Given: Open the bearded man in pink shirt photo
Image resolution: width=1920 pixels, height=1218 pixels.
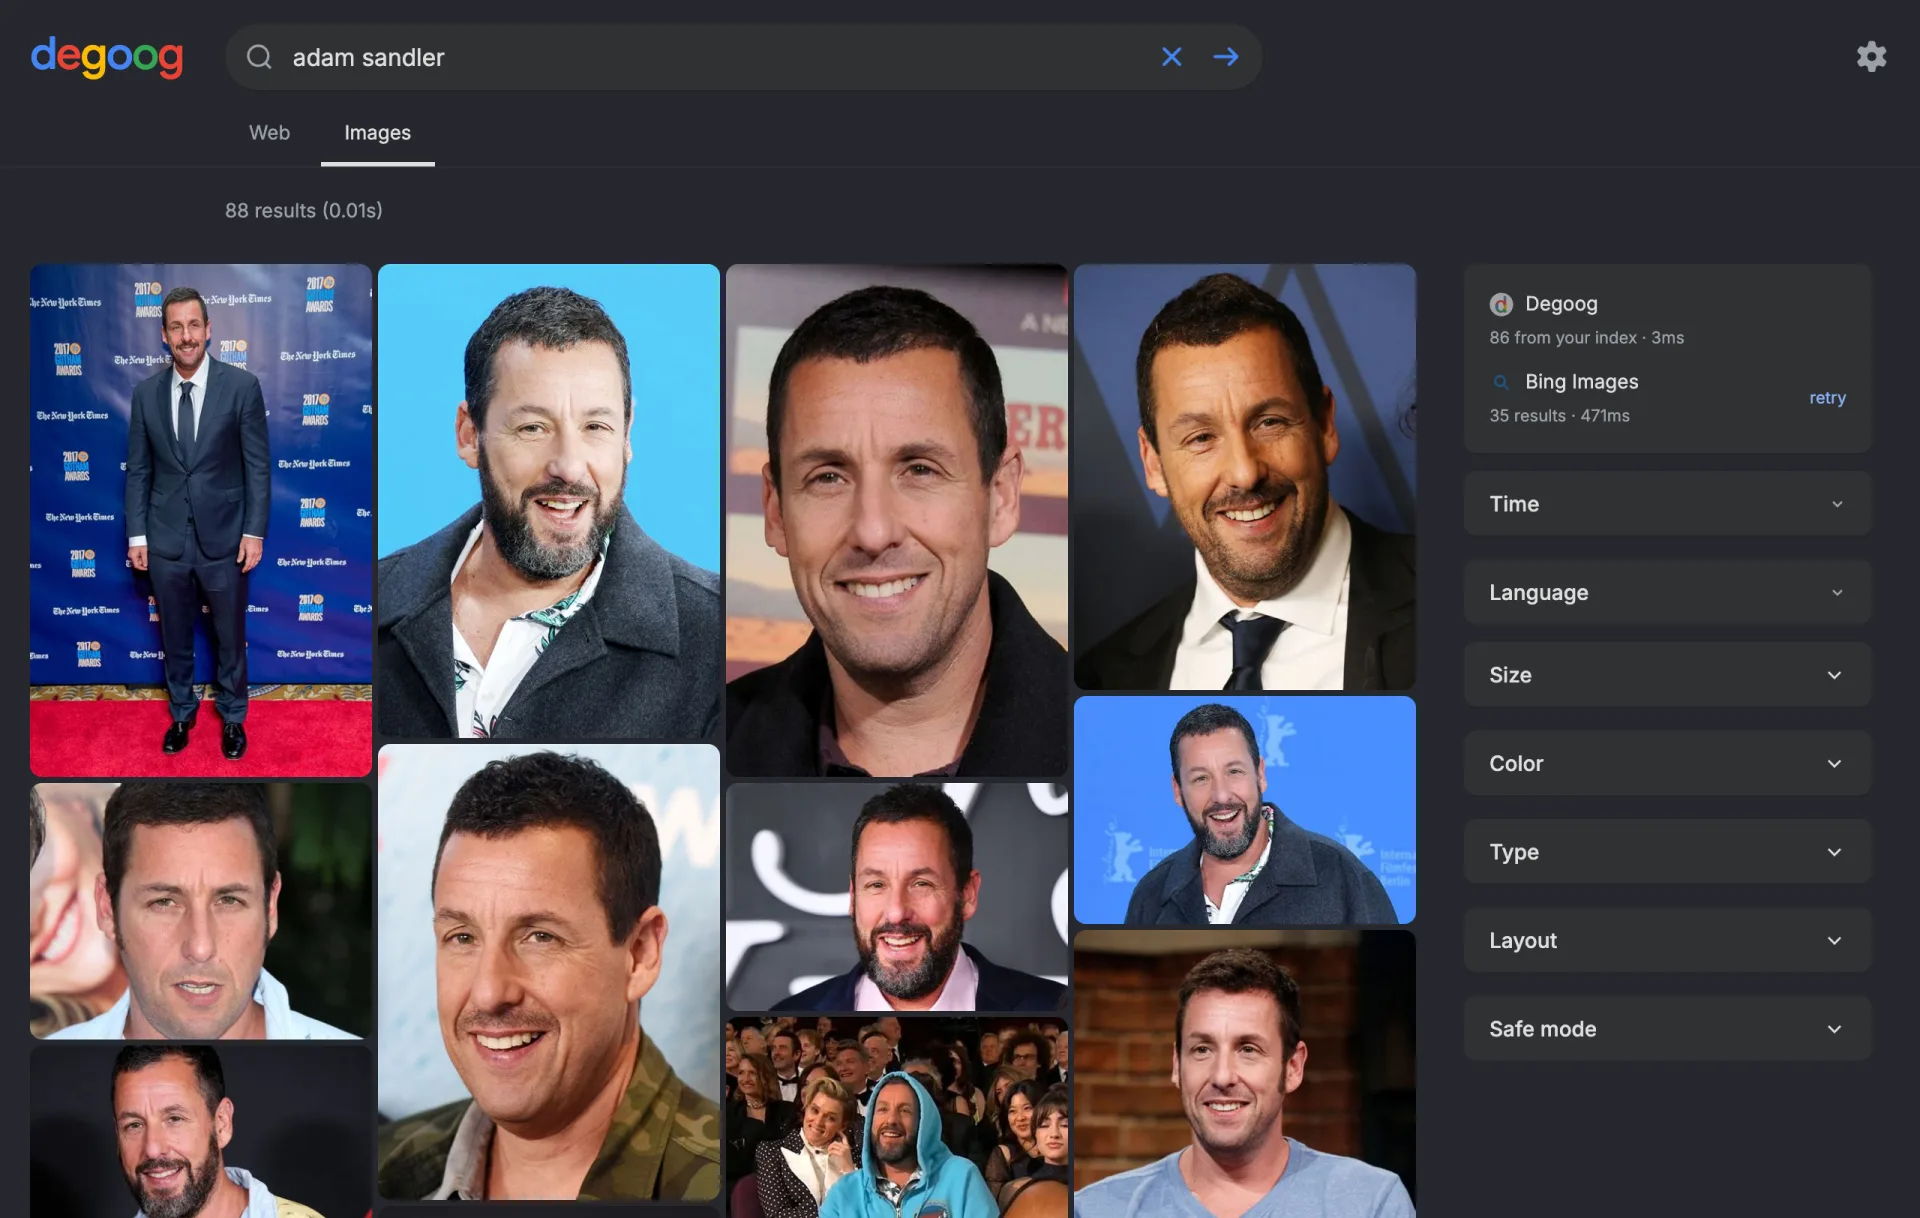Looking at the screenshot, I should click(897, 897).
